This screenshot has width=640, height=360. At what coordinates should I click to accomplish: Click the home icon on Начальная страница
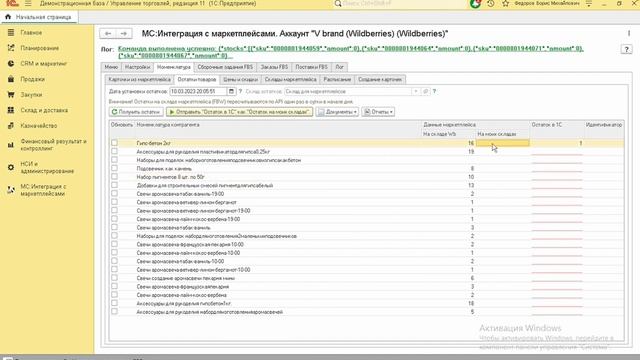coord(8,17)
